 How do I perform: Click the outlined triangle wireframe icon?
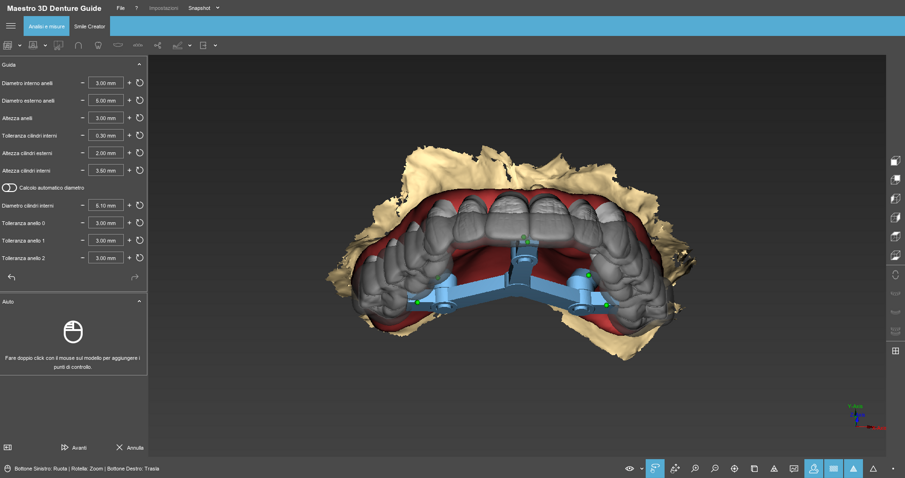click(873, 468)
